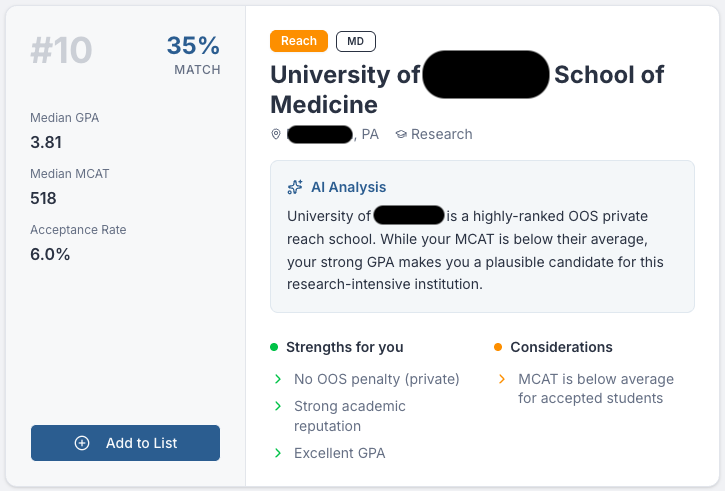725x491 pixels.
Task: Expand the MCAT is below average chevron
Action: (x=502, y=379)
